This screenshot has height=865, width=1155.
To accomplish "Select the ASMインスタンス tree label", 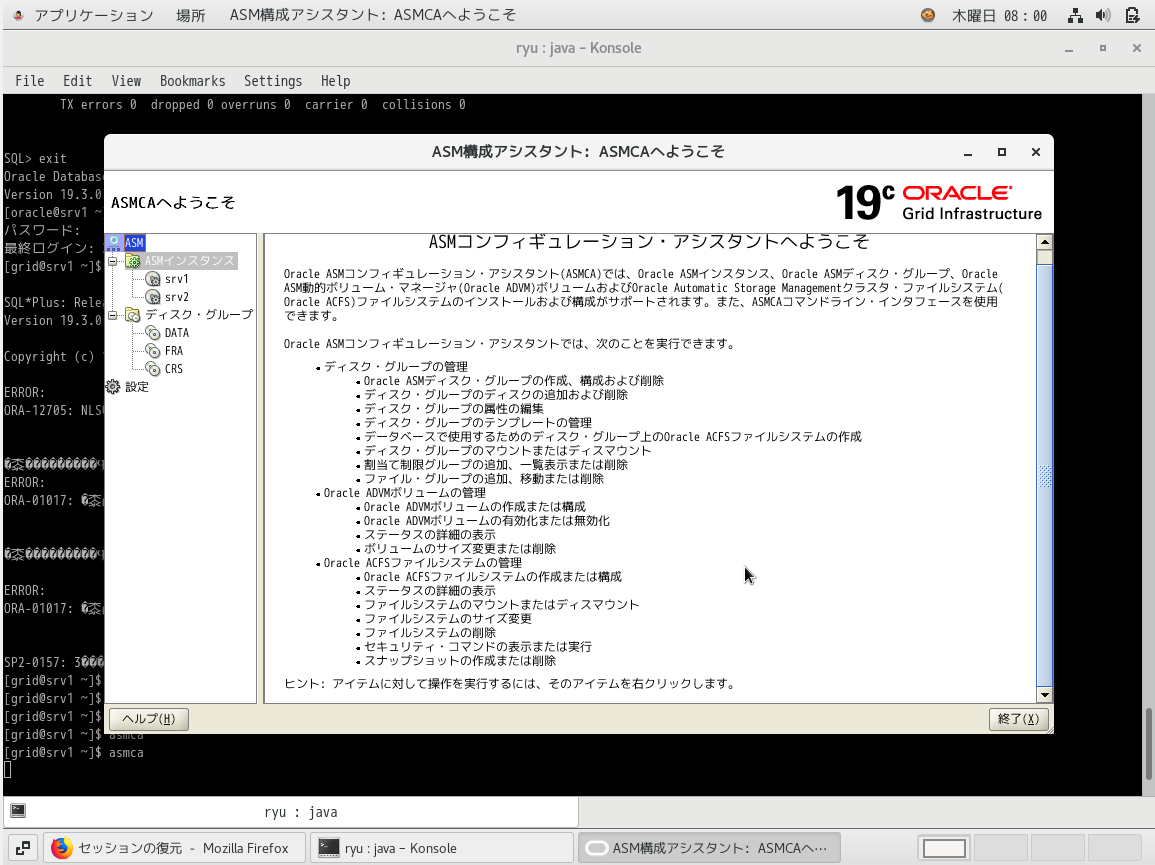I will 189,261.
